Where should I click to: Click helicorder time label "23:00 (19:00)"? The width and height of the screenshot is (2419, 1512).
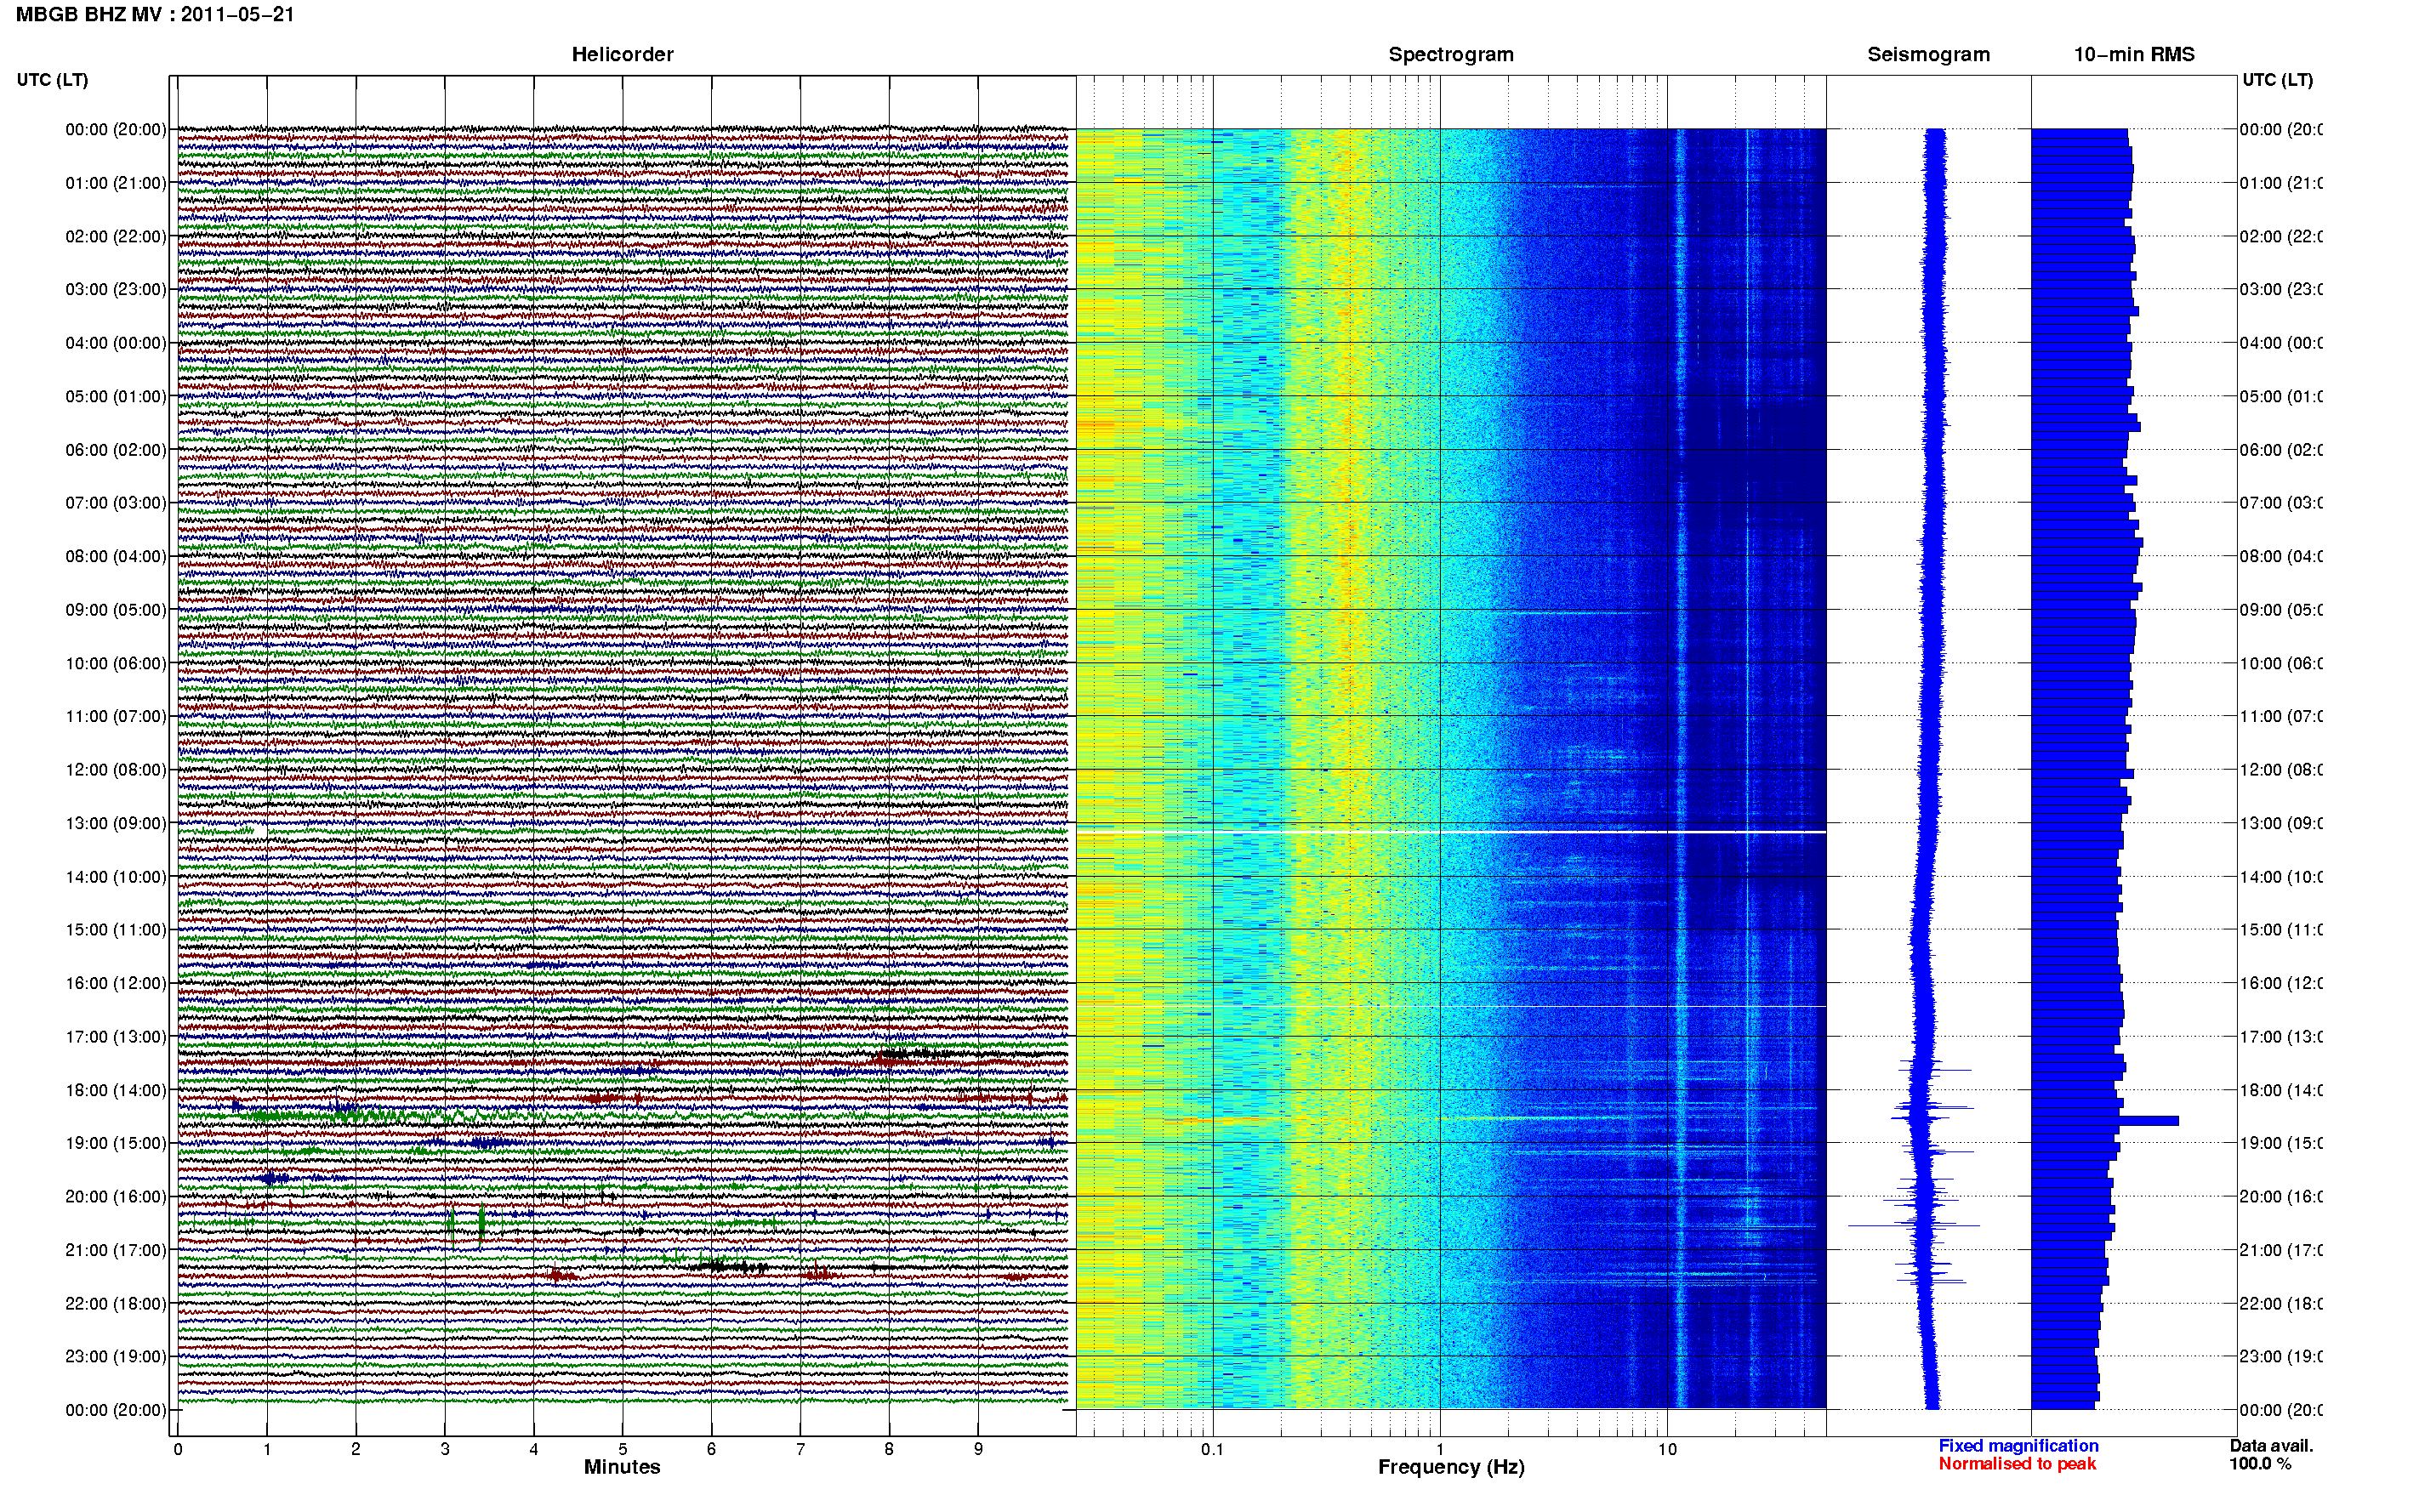116,1357
